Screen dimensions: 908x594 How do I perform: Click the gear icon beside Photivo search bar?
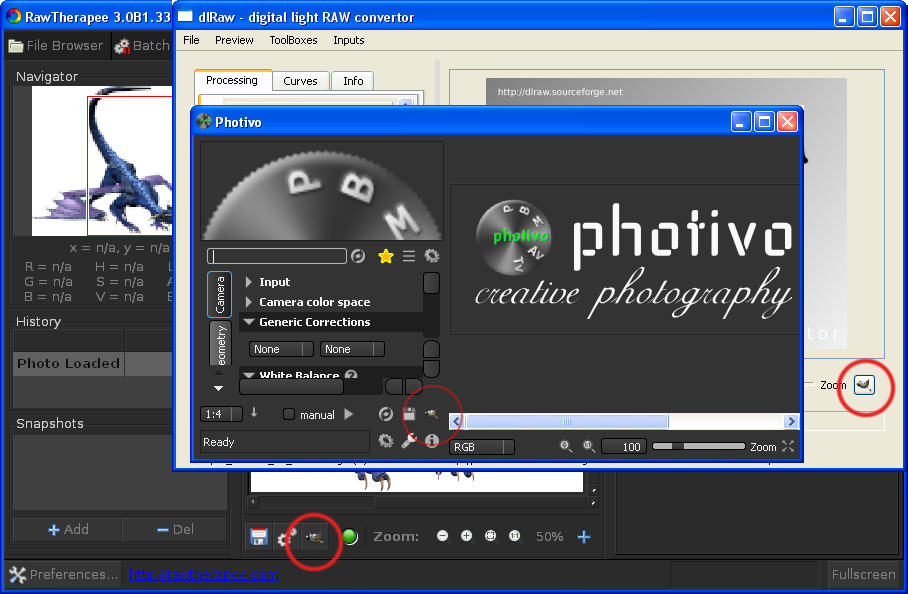(432, 256)
